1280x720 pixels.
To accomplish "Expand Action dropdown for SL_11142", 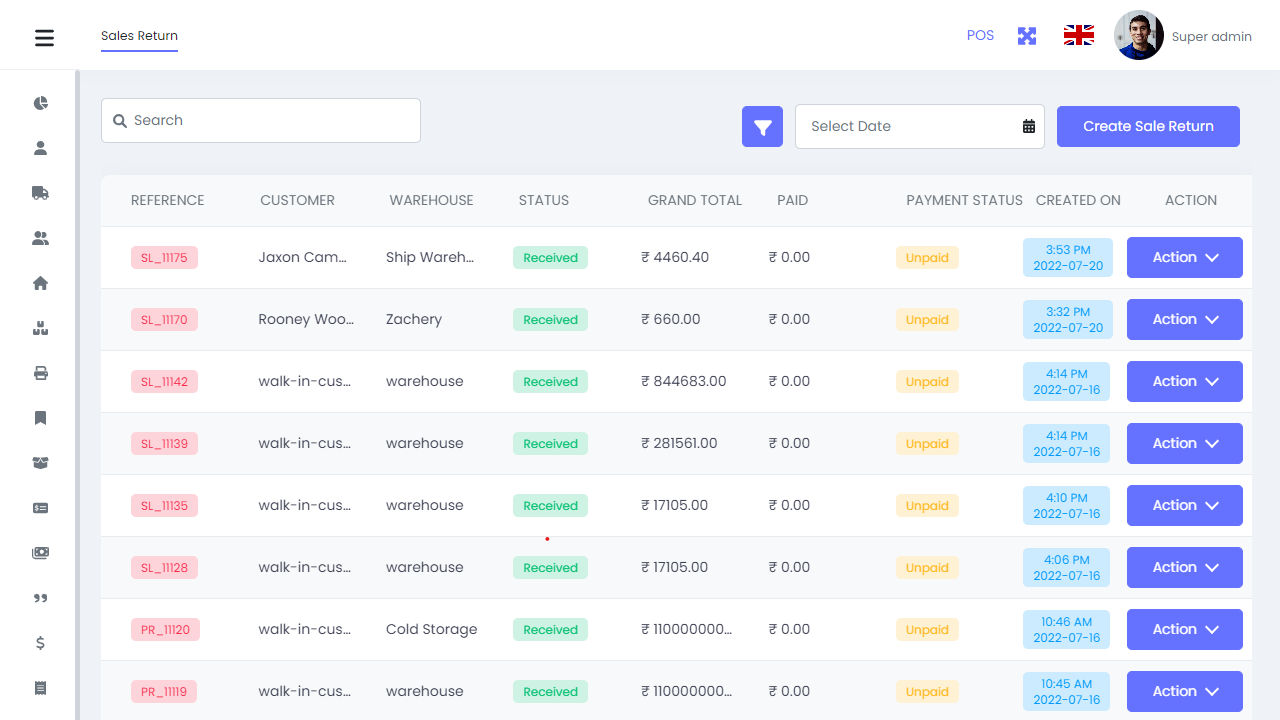I will coord(1184,382).
